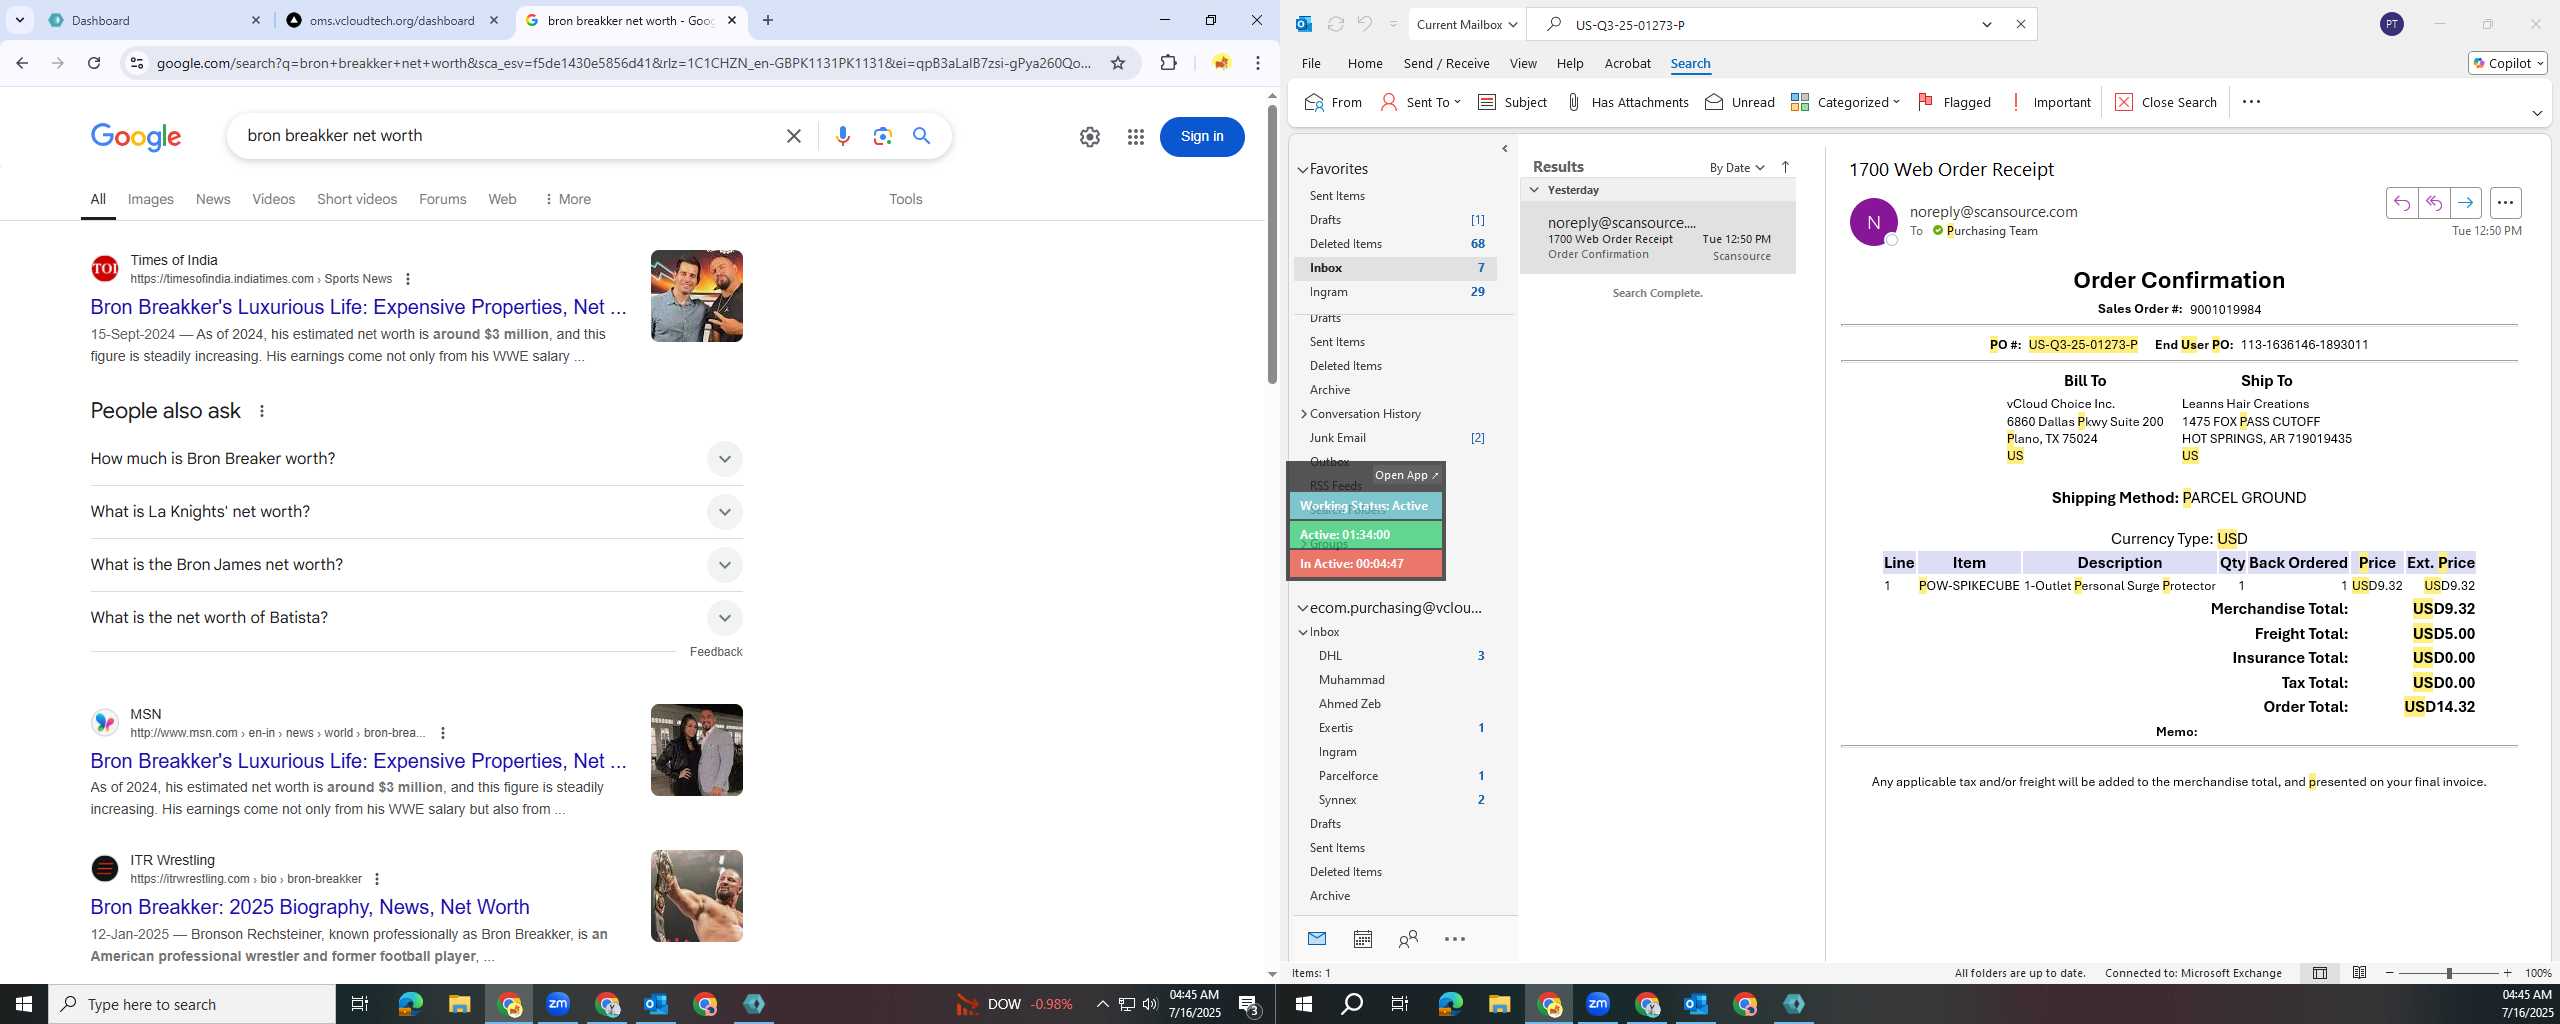Screen dimensions: 2560x1024
Task: Click Google Tools button
Action: (906, 199)
